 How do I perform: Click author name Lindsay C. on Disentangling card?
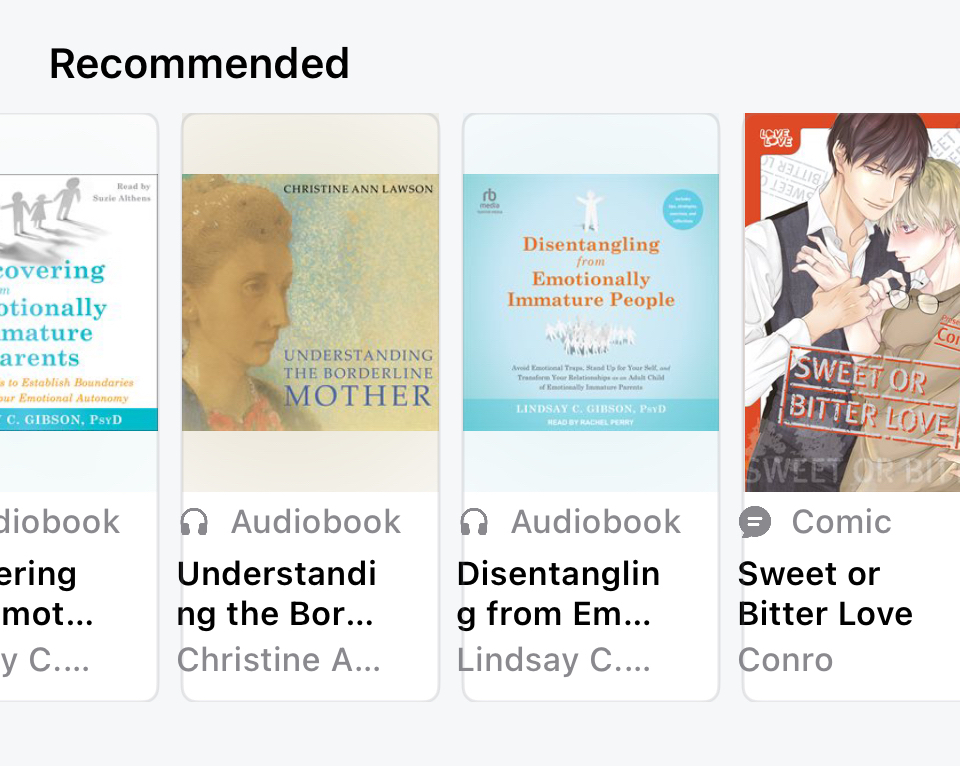[553, 660]
